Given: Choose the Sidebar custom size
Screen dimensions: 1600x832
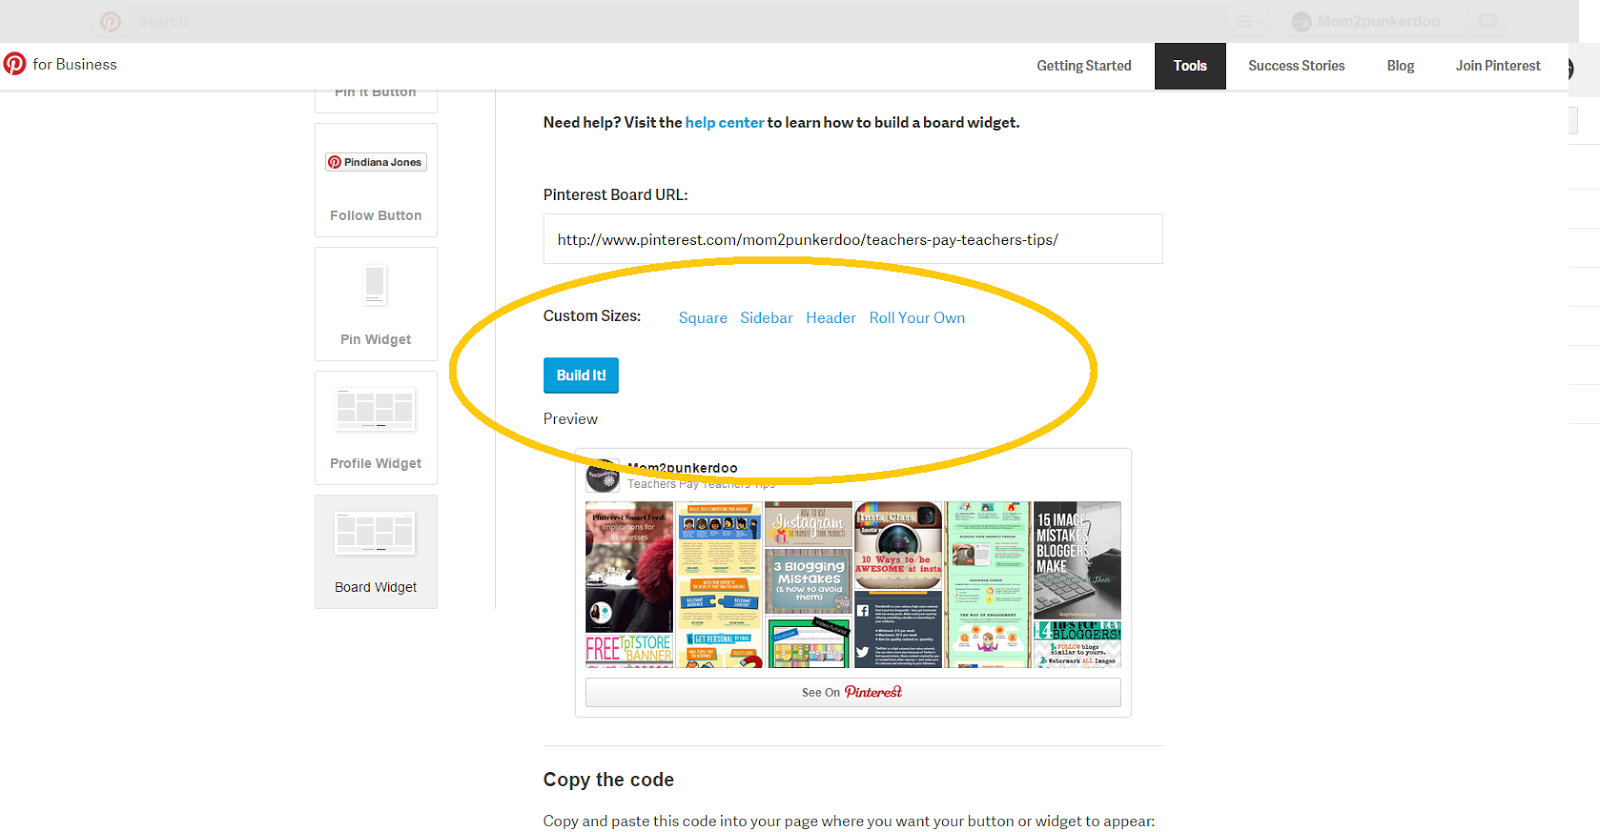Looking at the screenshot, I should click(x=766, y=318).
